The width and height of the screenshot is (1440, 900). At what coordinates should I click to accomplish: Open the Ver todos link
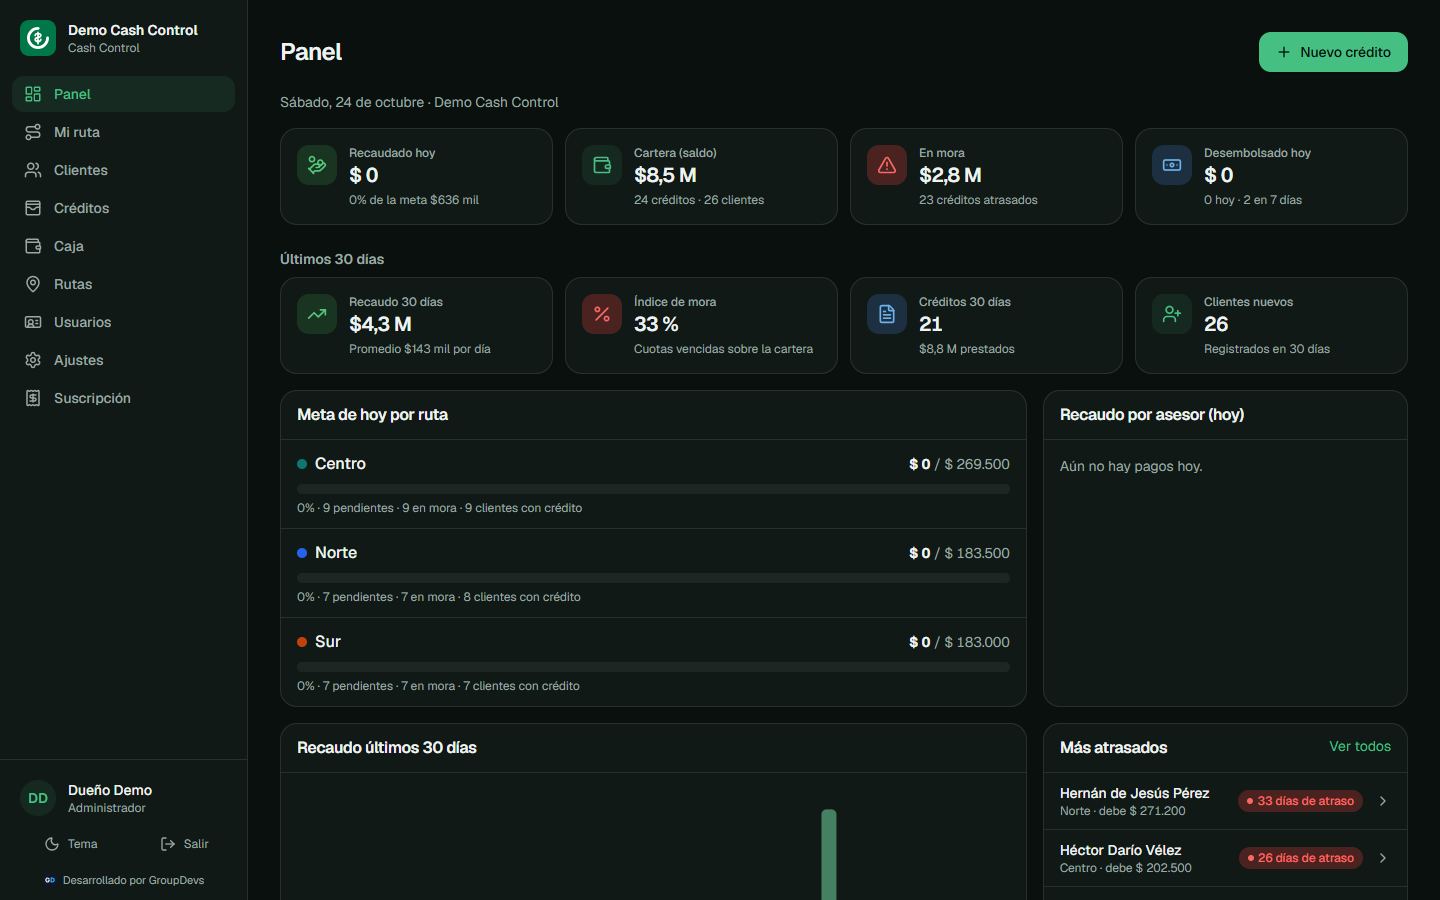[1360, 747]
